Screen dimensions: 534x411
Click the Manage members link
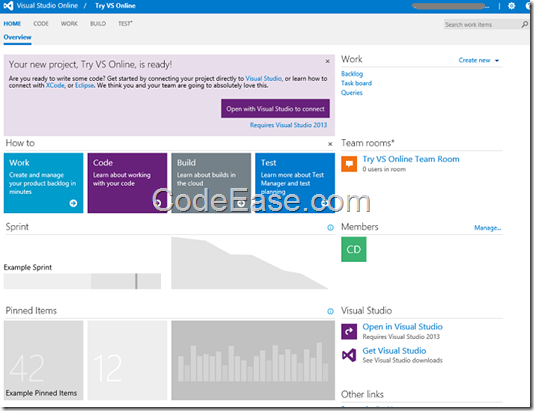[487, 228]
